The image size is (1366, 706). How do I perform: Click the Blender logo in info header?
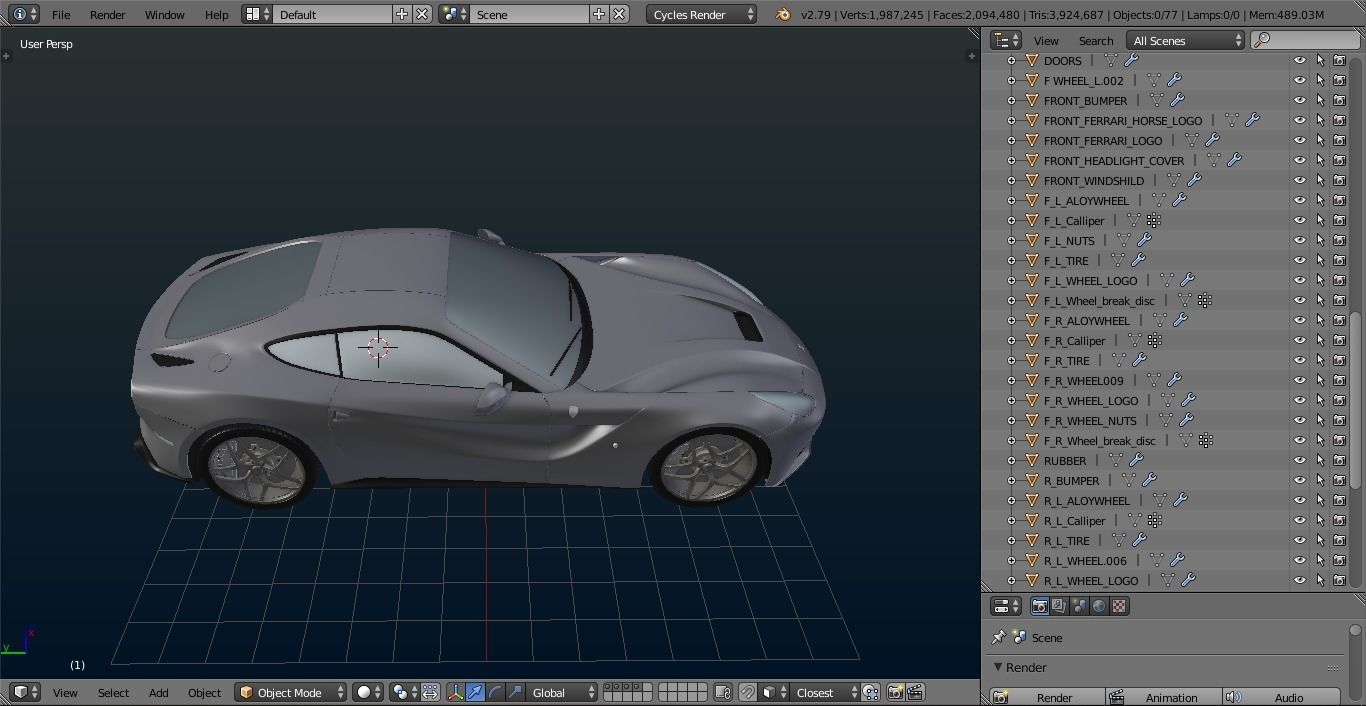click(783, 14)
